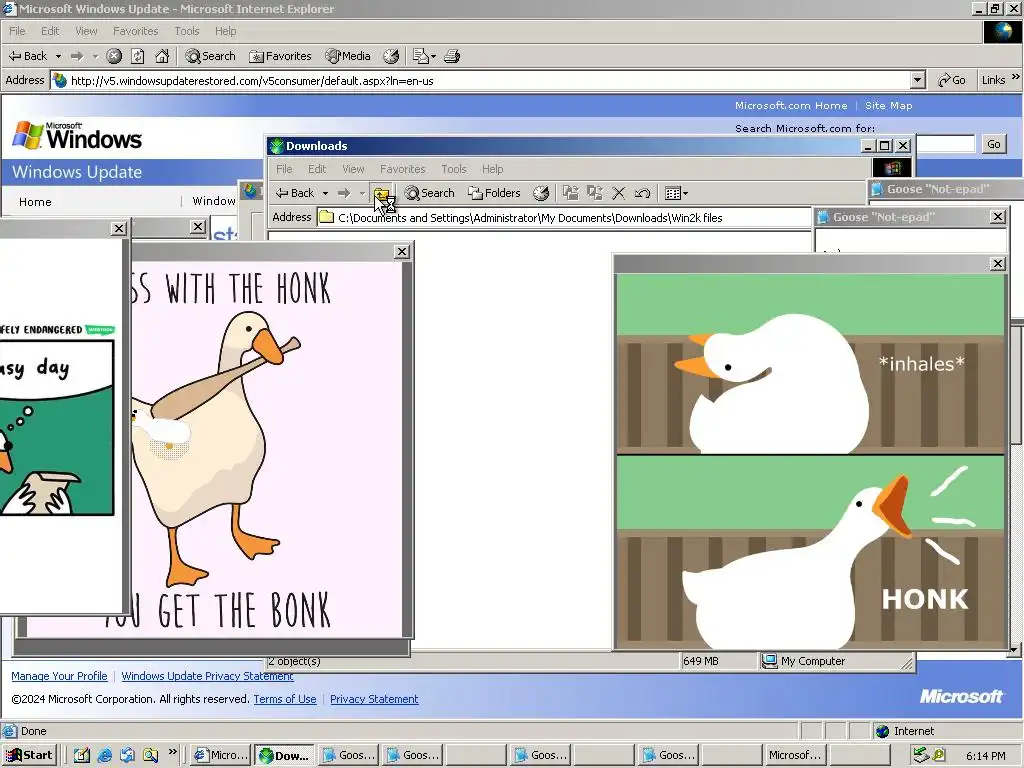The width and height of the screenshot is (1024, 768).
Task: Show History in Internet Explorer toolbar
Action: tap(391, 56)
